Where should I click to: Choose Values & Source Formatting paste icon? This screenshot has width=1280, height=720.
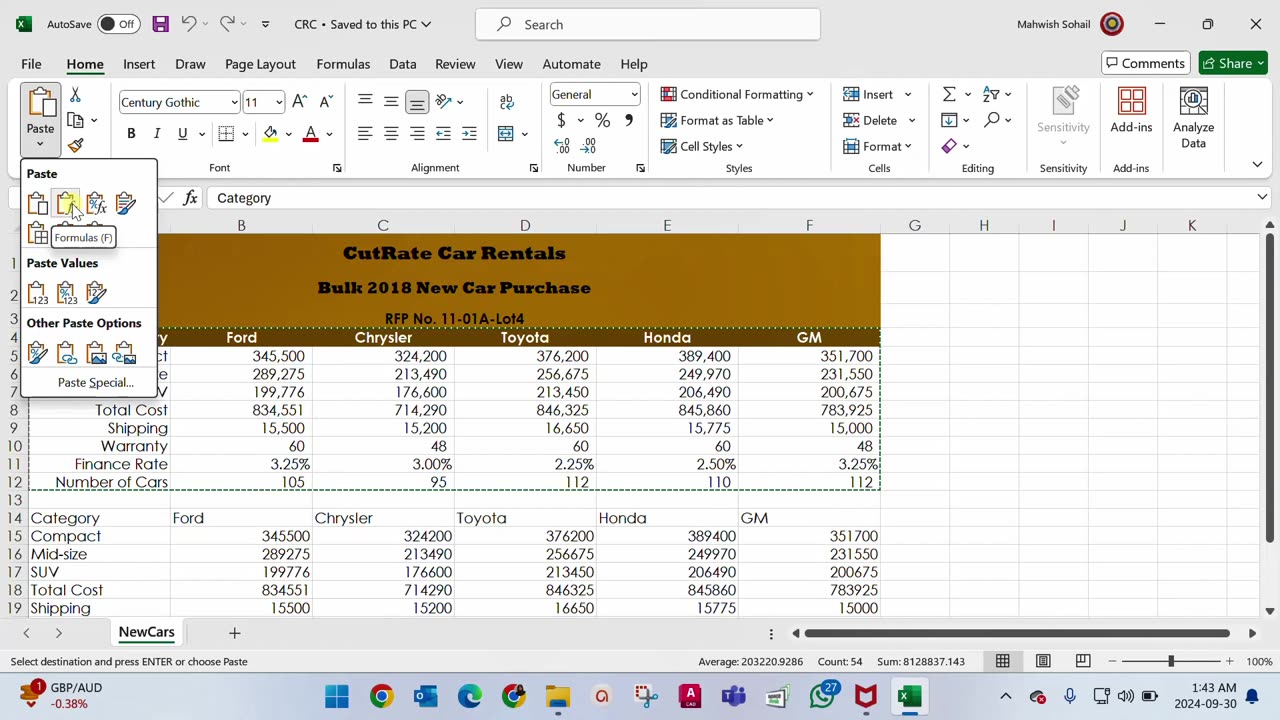tap(96, 293)
